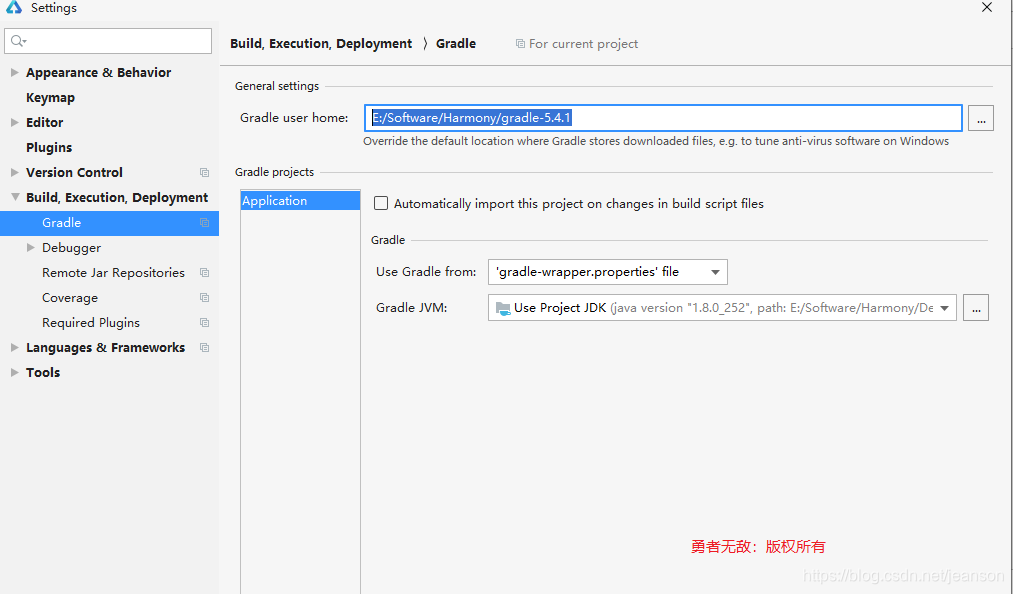Click the Debugger tree label
1013x594 pixels.
(x=72, y=248)
